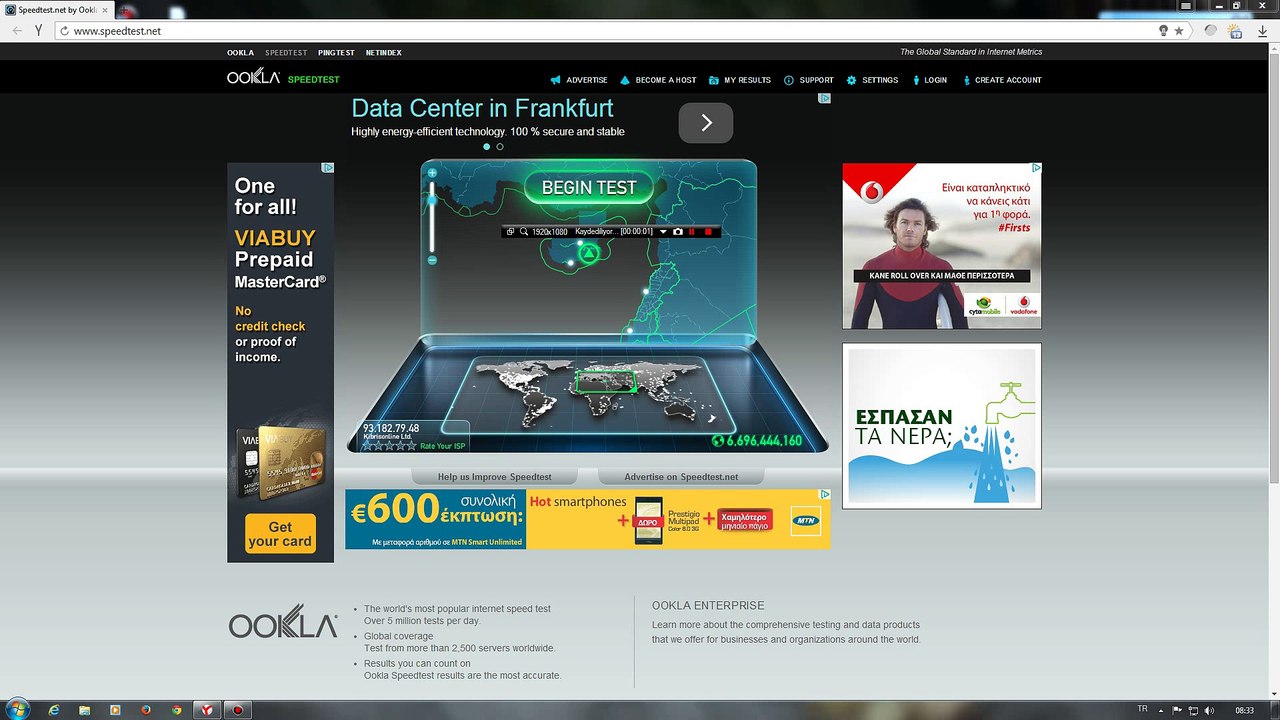Click the recorder magnifier icon
Viewport: 1280px width, 720px height.
tap(523, 232)
